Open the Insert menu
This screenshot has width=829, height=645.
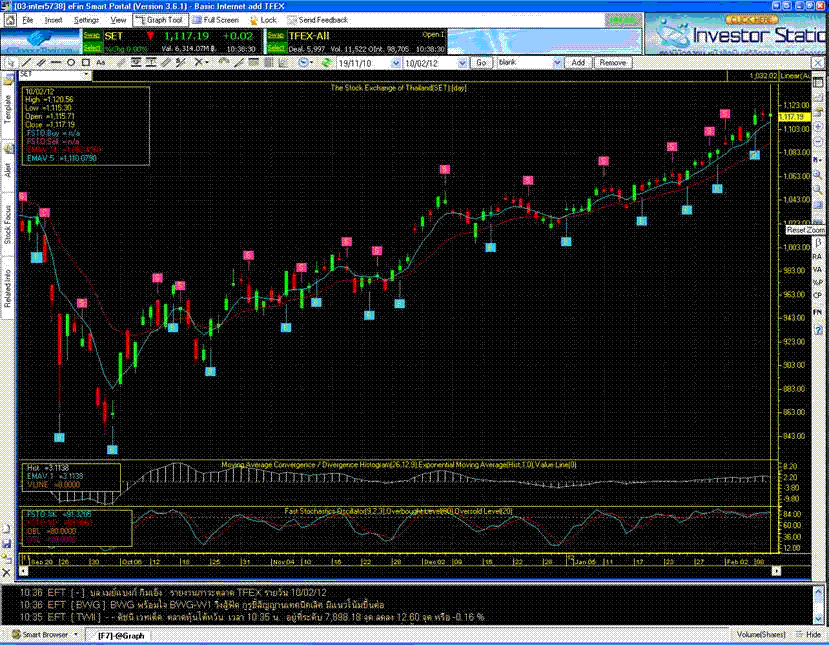[53, 20]
